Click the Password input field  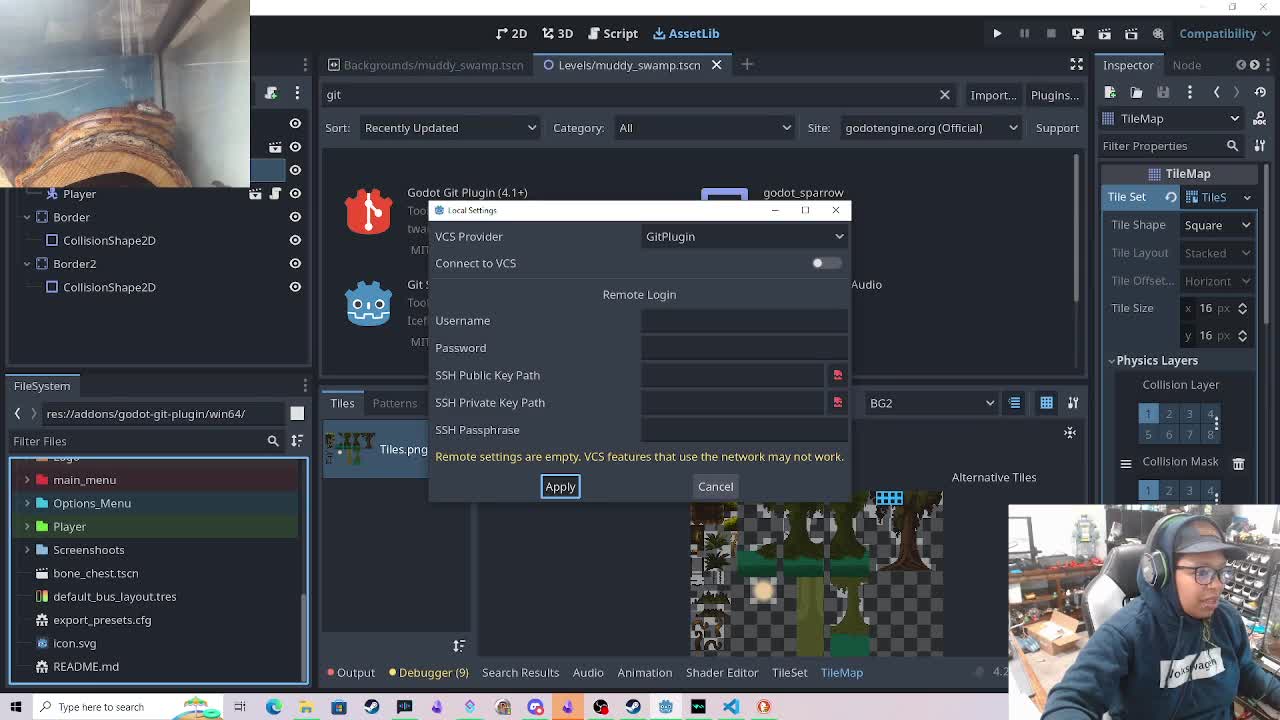click(x=744, y=348)
